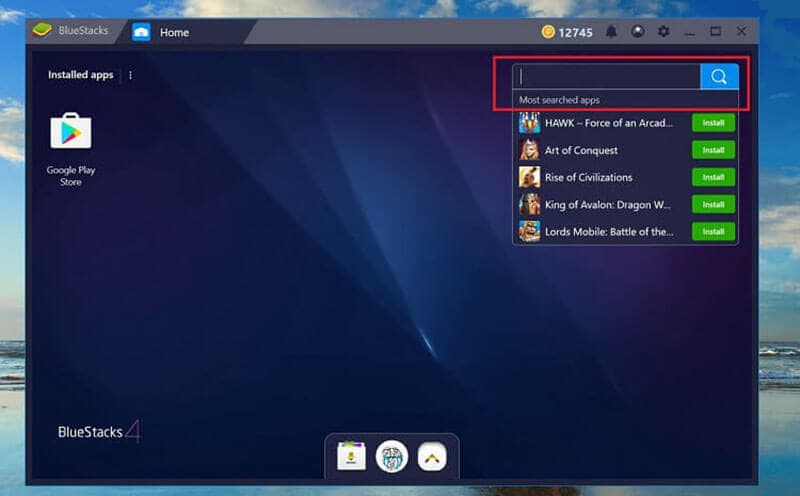Viewport: 800px width, 496px height.
Task: Install Lords Mobile: Battle of the...
Action: 713,231
